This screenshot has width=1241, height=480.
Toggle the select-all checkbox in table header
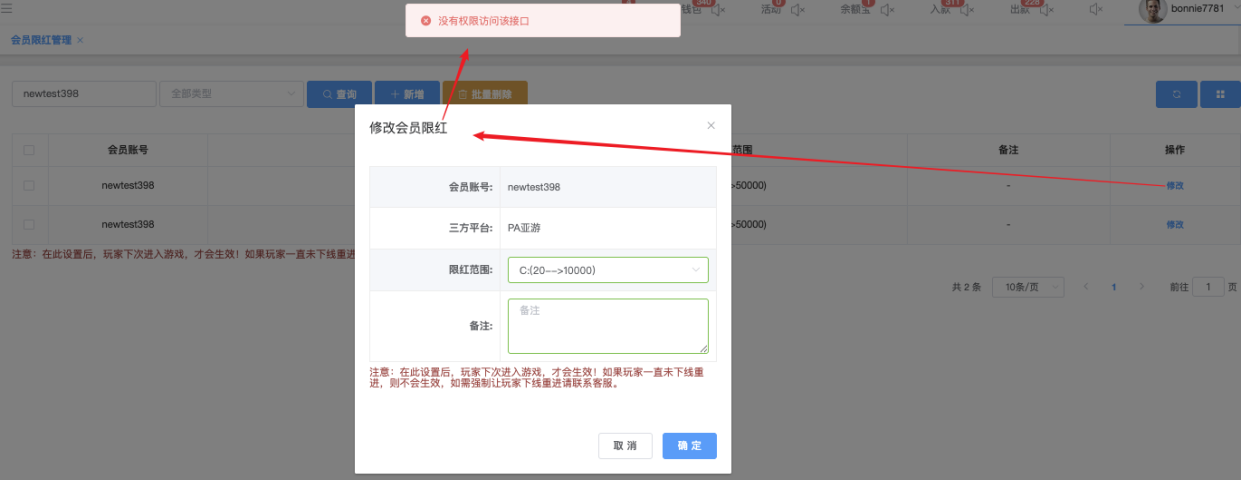click(29, 150)
